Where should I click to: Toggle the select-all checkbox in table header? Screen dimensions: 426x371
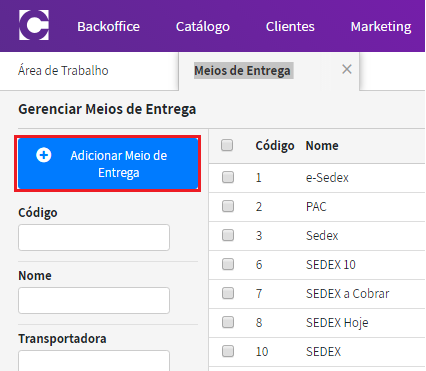click(x=227, y=145)
